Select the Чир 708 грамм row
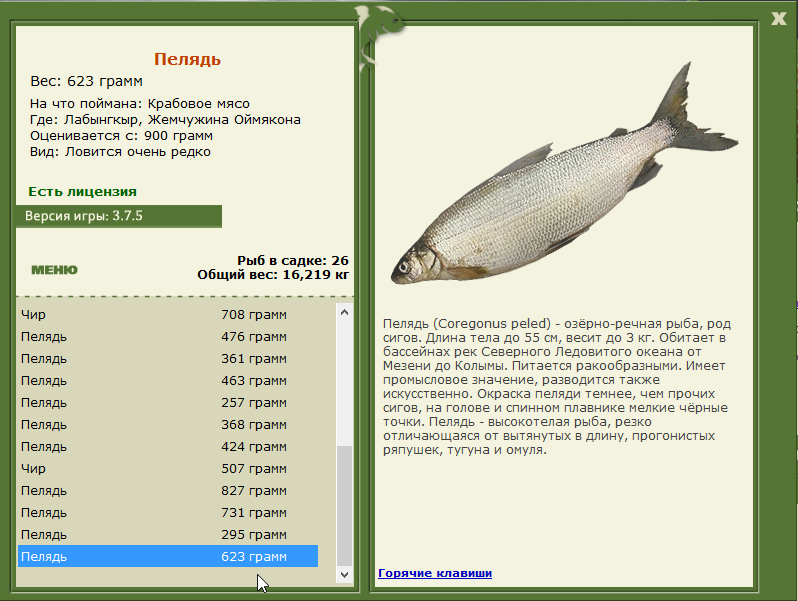The width and height of the screenshot is (798, 601). click(x=168, y=314)
